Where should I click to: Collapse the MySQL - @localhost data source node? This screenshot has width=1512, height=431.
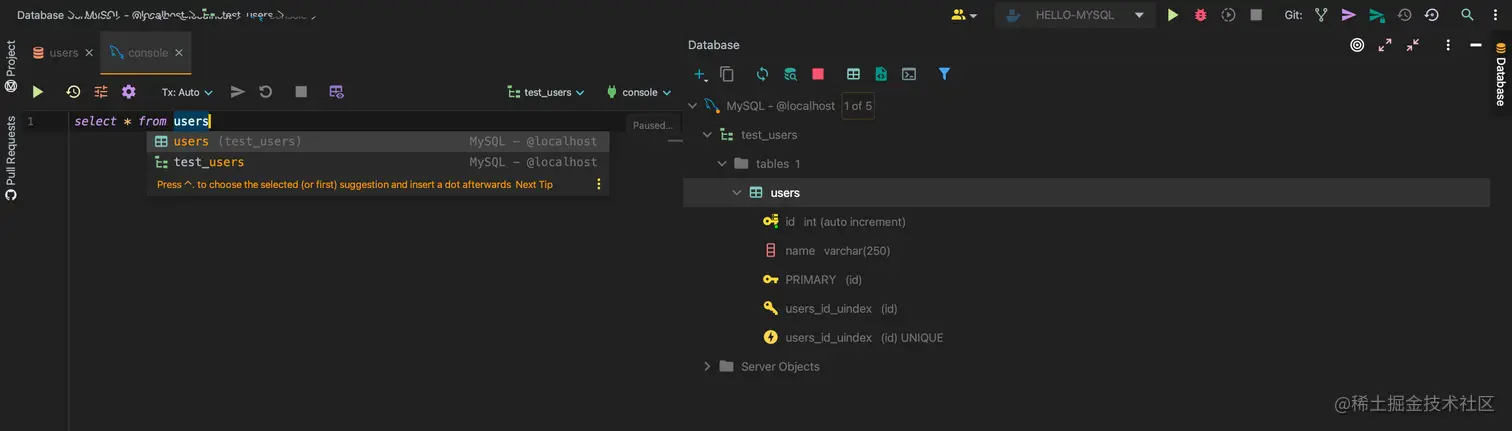click(x=693, y=106)
